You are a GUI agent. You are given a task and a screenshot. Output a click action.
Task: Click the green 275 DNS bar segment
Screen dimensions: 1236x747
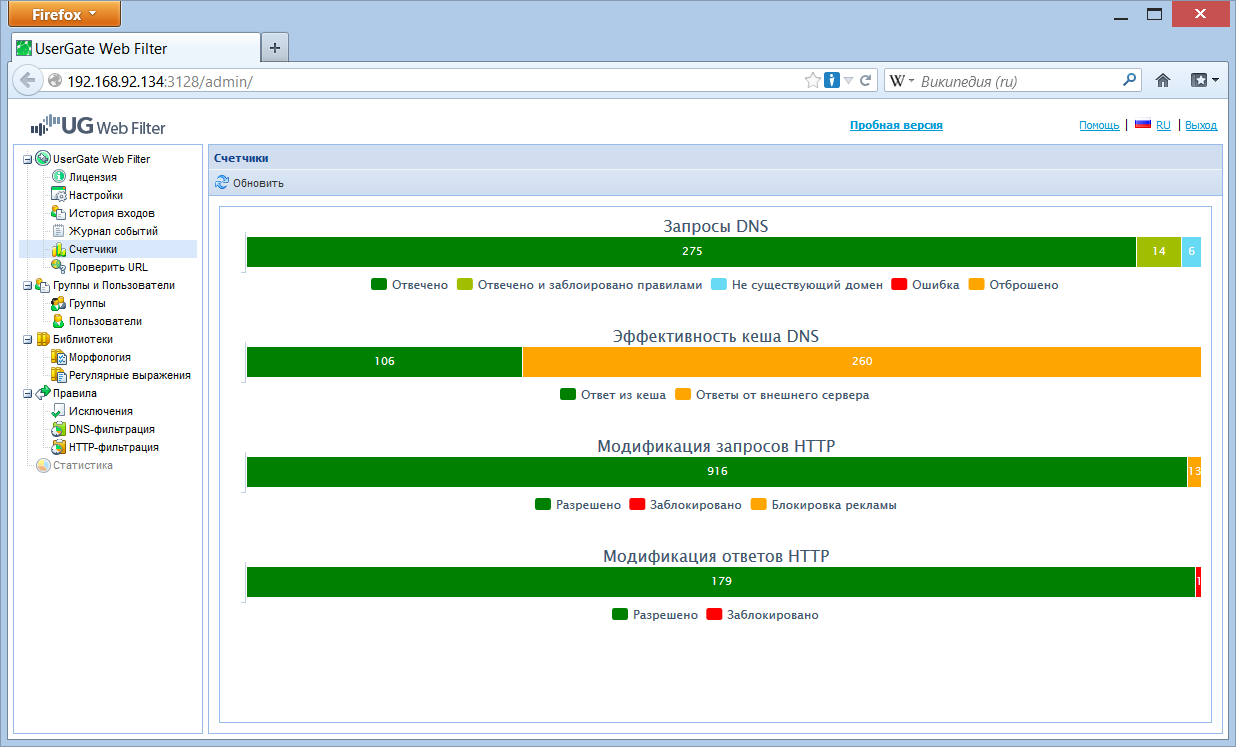click(691, 252)
